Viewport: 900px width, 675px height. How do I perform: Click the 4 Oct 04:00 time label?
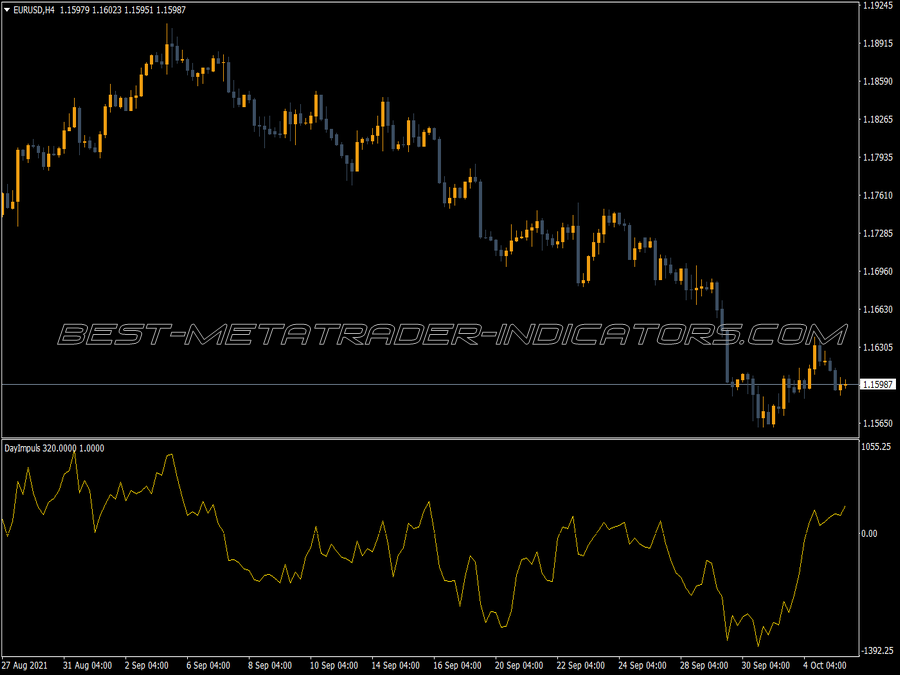pos(825,666)
